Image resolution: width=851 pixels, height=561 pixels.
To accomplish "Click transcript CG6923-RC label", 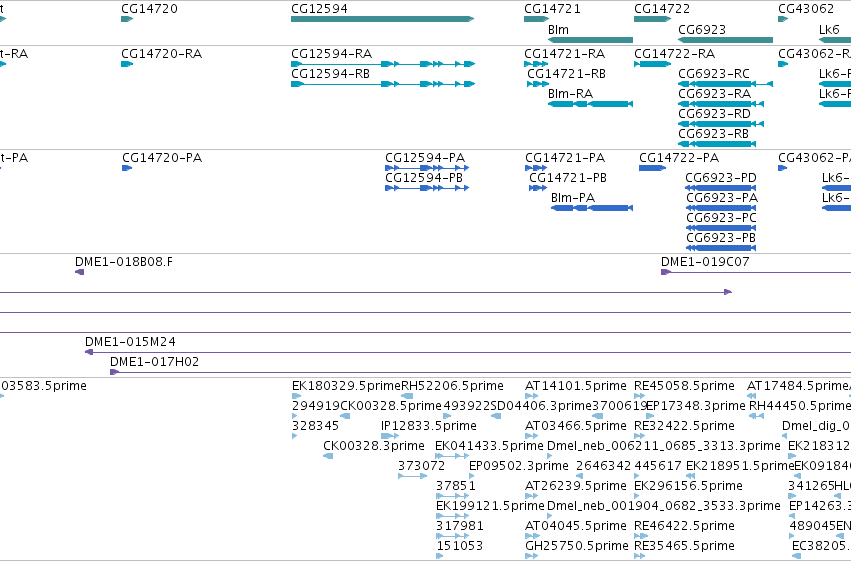I will pyautogui.click(x=714, y=74).
